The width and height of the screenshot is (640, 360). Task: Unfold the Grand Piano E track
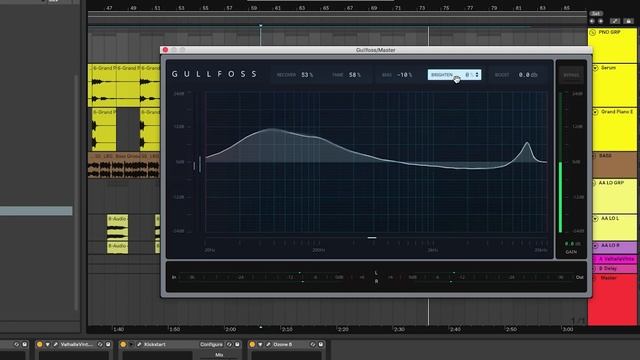(x=595, y=112)
